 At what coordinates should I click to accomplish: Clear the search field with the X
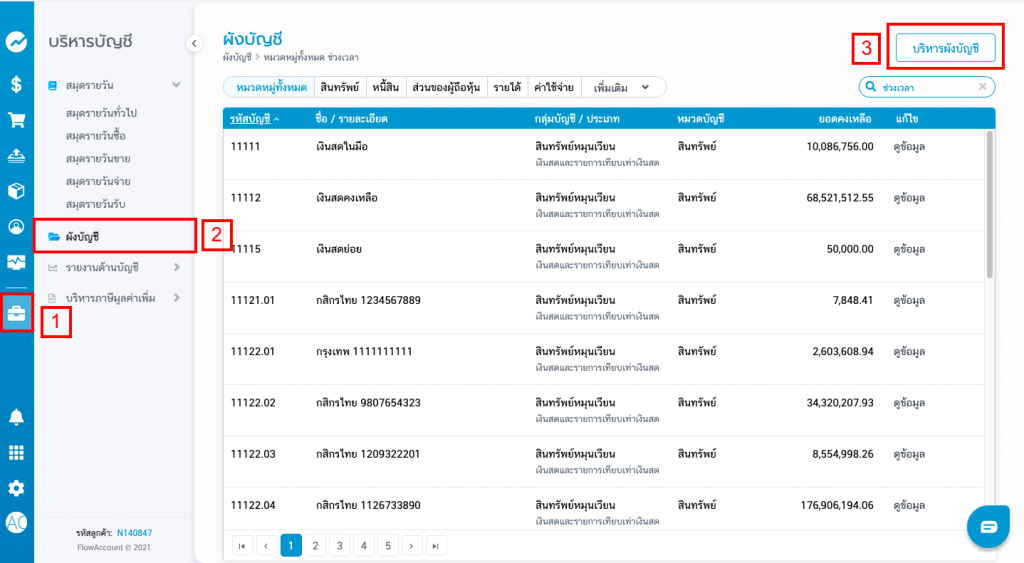[982, 87]
